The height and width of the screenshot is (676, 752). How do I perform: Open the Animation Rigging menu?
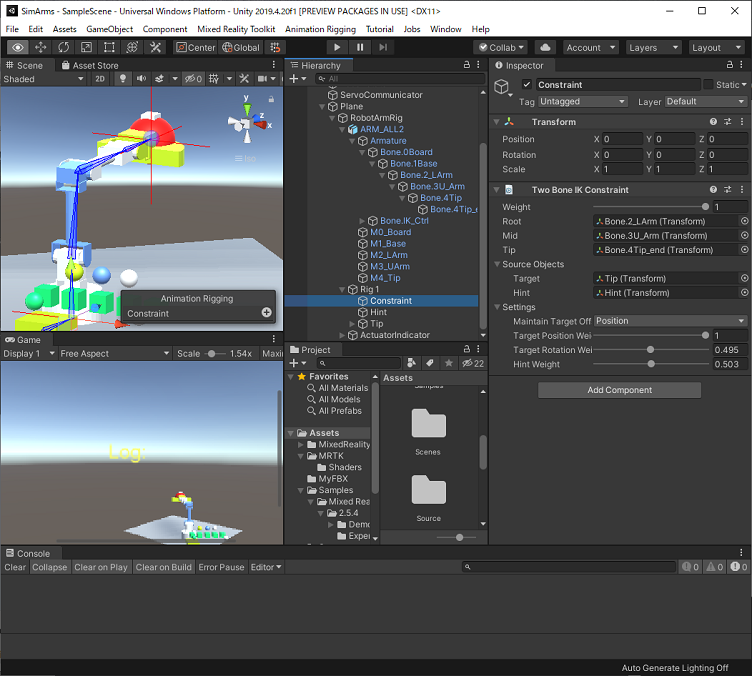click(320, 29)
